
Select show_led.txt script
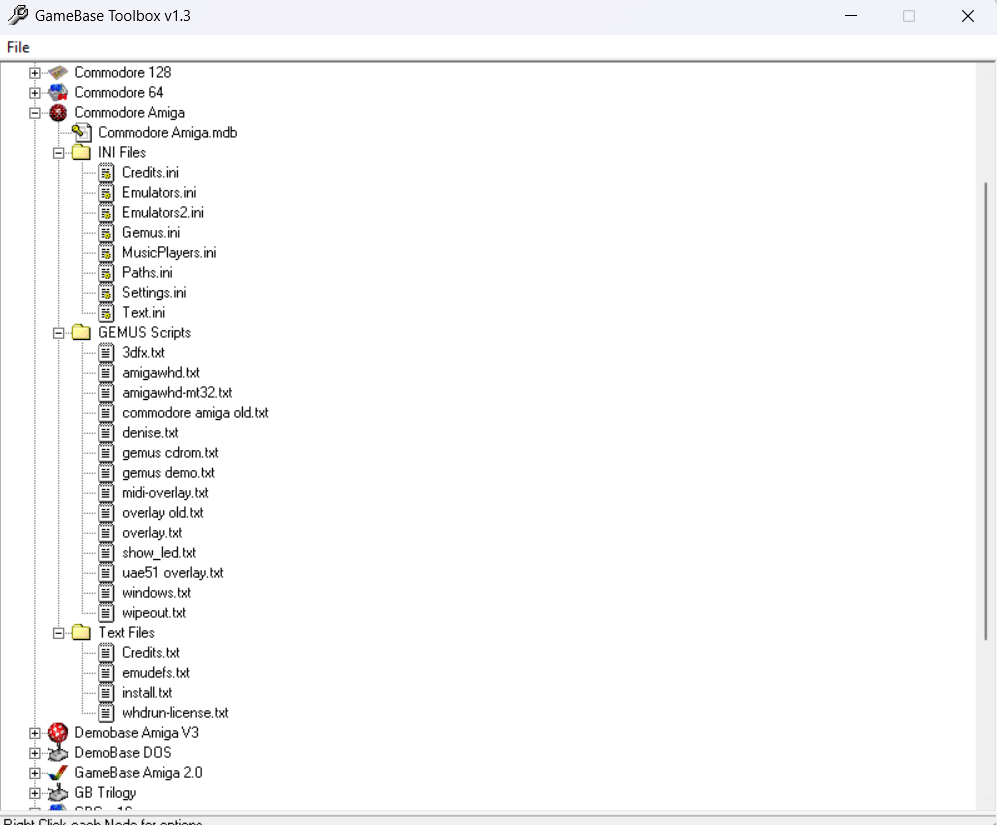pyautogui.click(x=159, y=553)
